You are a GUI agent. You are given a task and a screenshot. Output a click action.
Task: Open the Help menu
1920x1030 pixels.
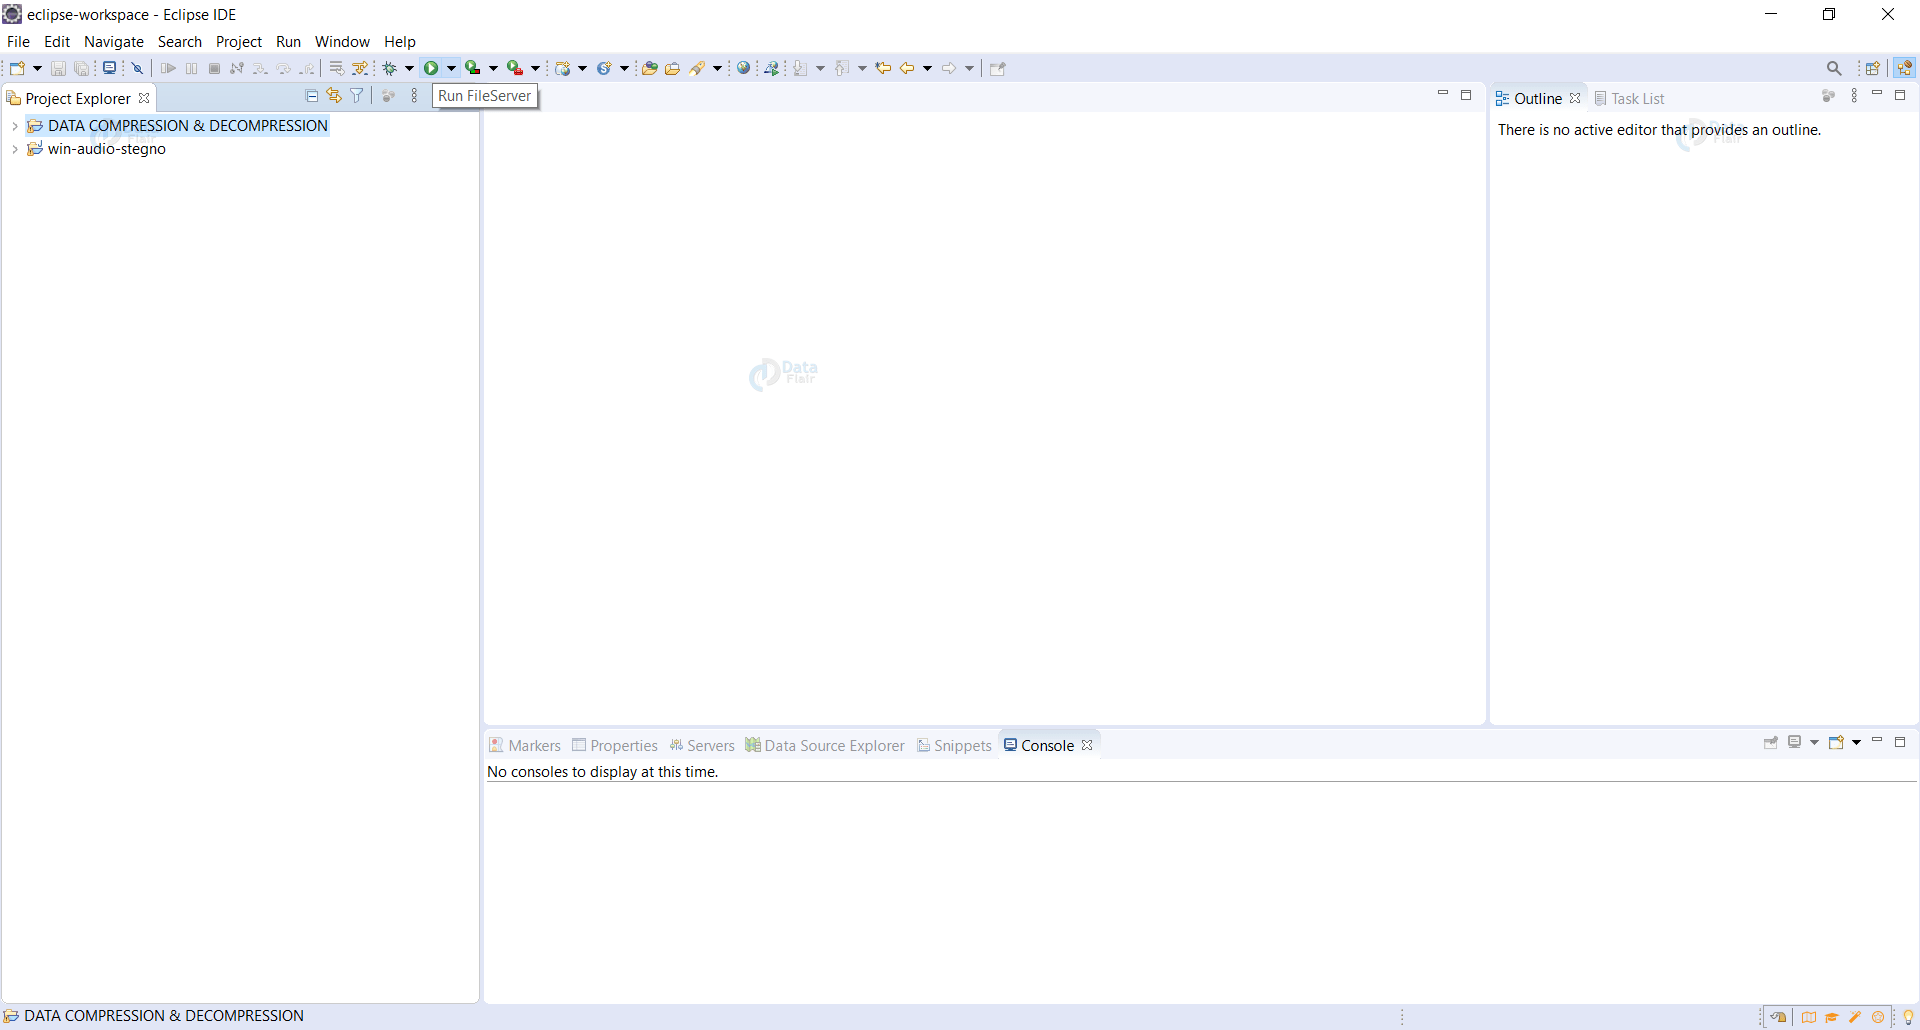pyautogui.click(x=400, y=42)
